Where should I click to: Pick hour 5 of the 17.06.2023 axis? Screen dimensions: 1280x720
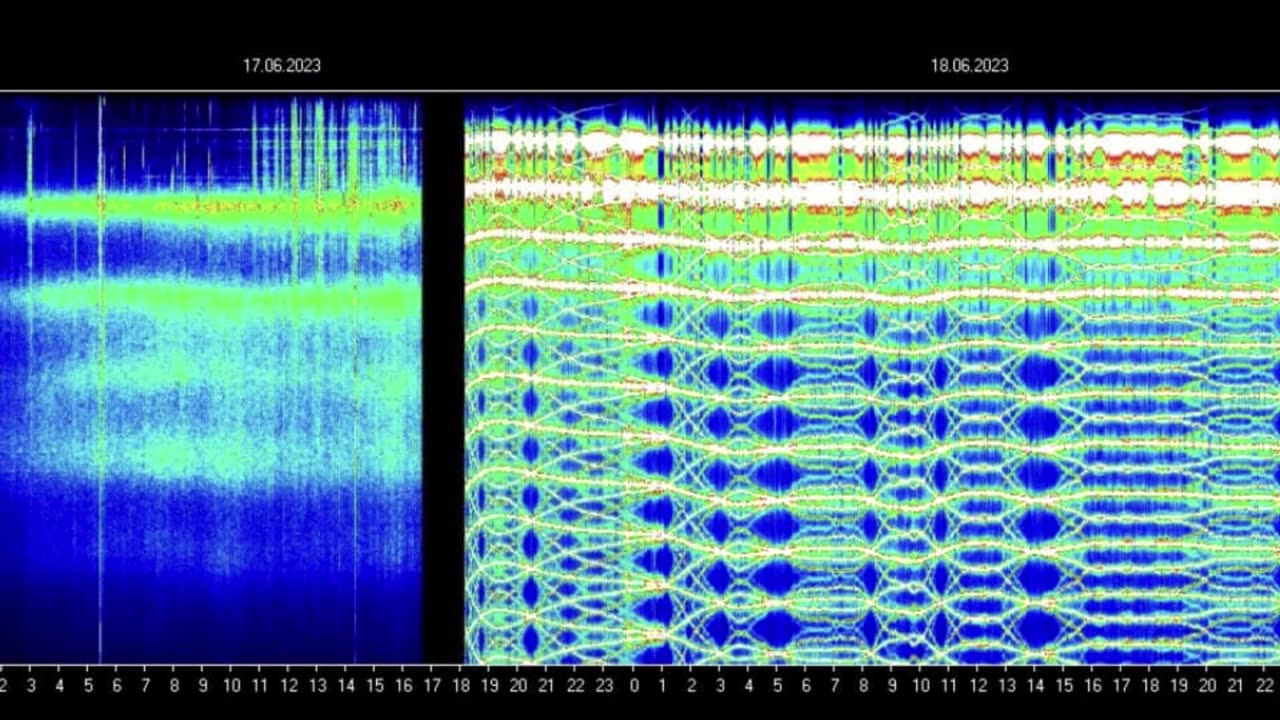click(x=88, y=686)
